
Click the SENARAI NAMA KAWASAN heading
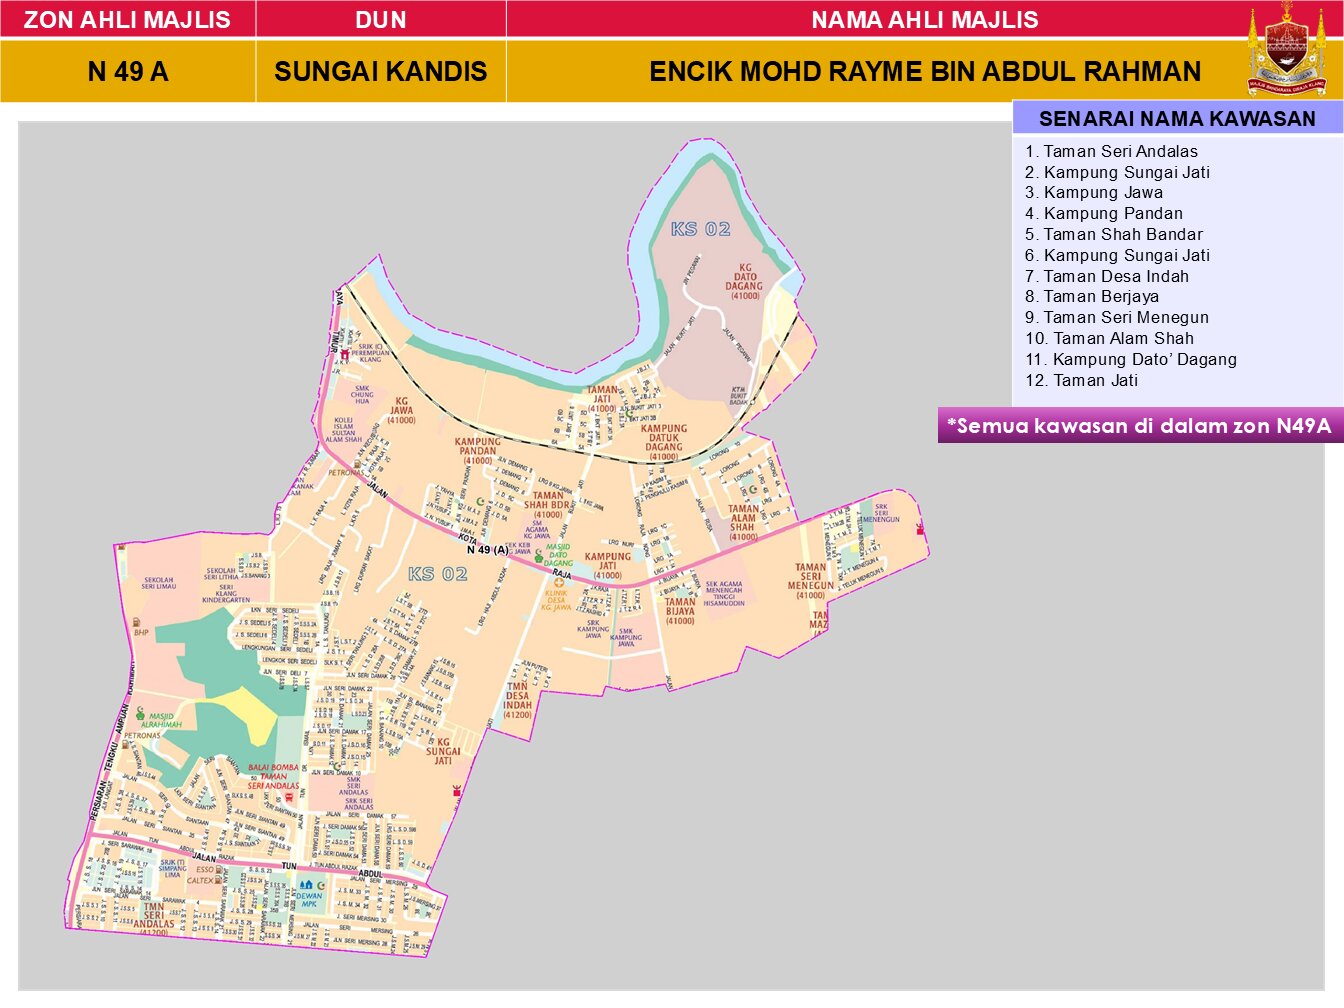tap(1176, 118)
